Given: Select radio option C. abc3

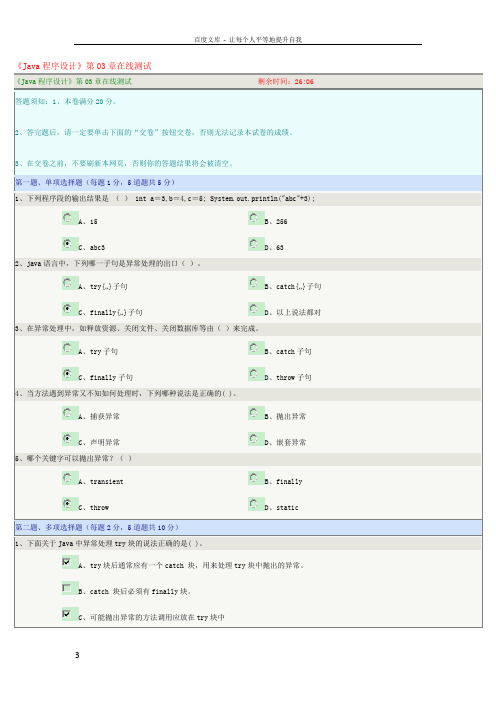Looking at the screenshot, I should (x=68, y=244).
